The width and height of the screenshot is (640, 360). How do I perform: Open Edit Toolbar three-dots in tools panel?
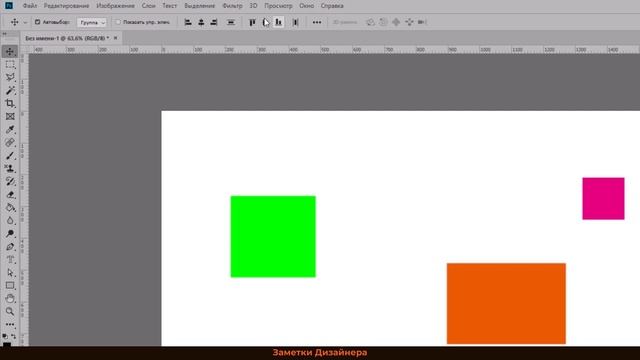tap(10, 324)
